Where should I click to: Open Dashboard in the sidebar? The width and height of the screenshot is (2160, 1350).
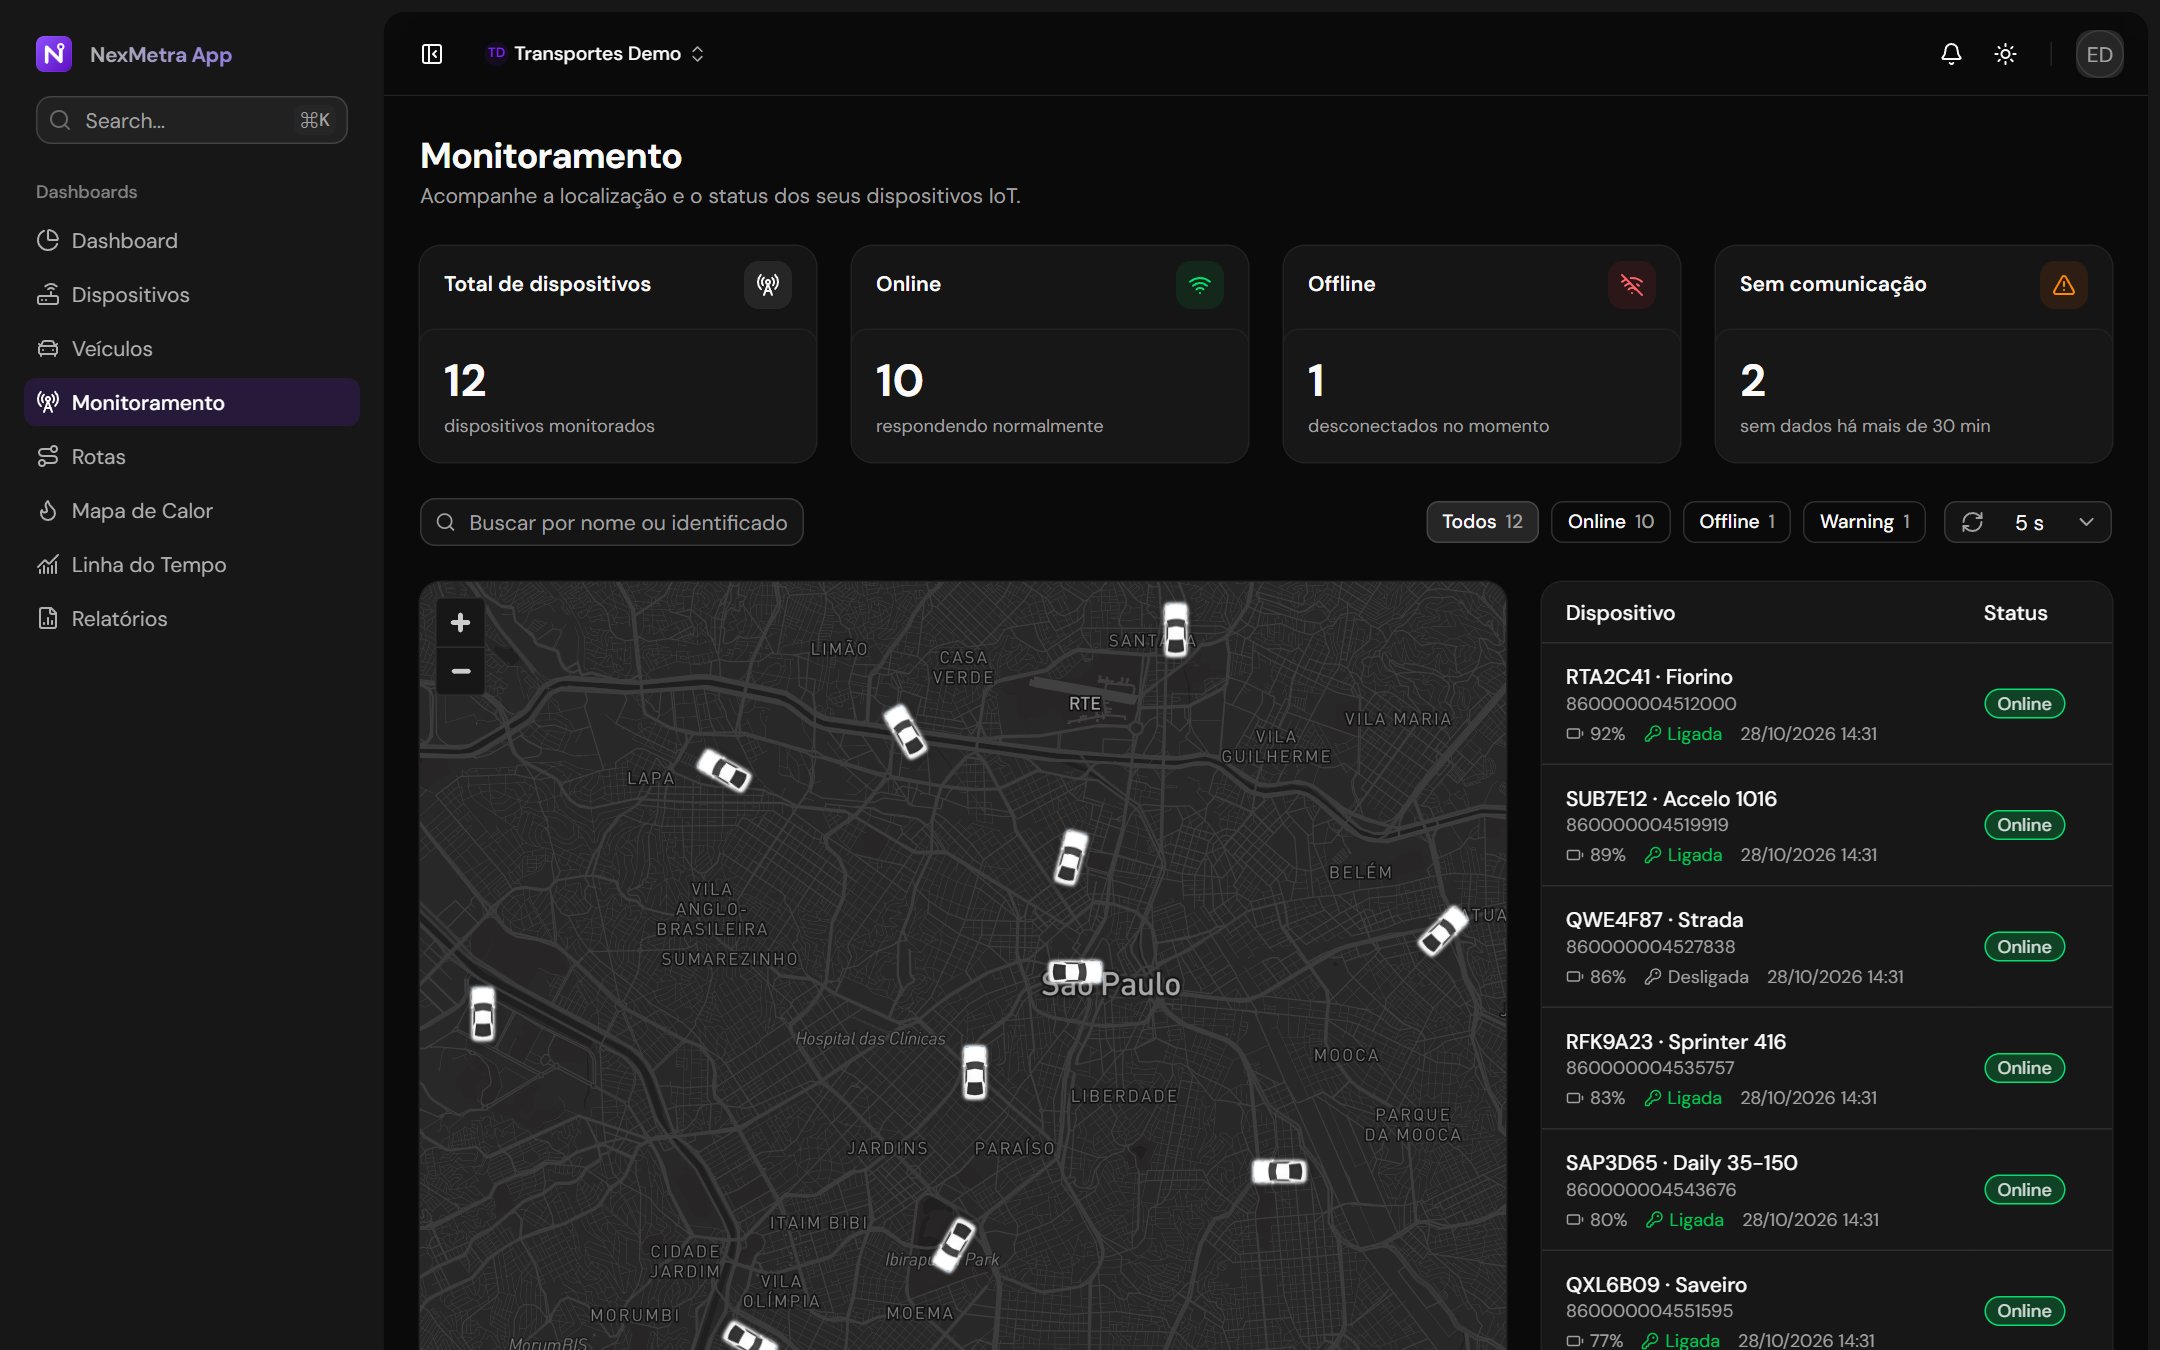pos(192,240)
